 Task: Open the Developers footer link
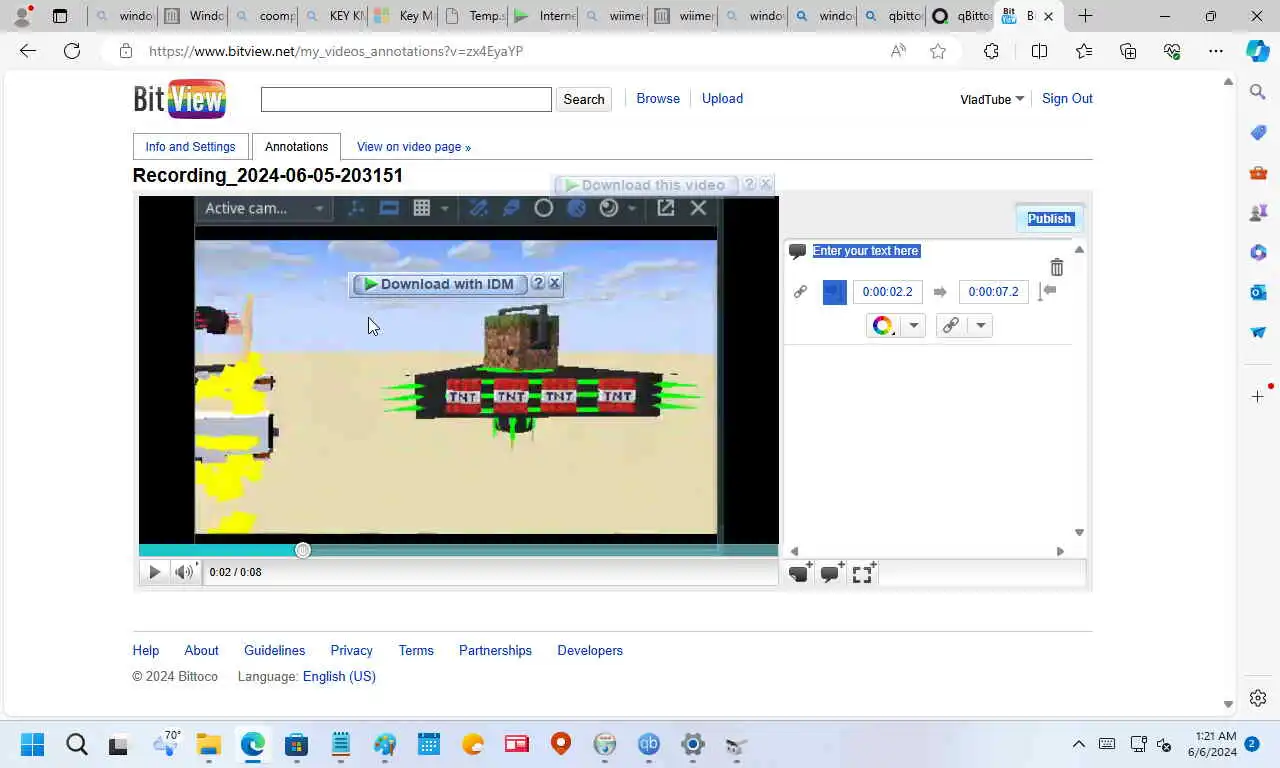(590, 650)
